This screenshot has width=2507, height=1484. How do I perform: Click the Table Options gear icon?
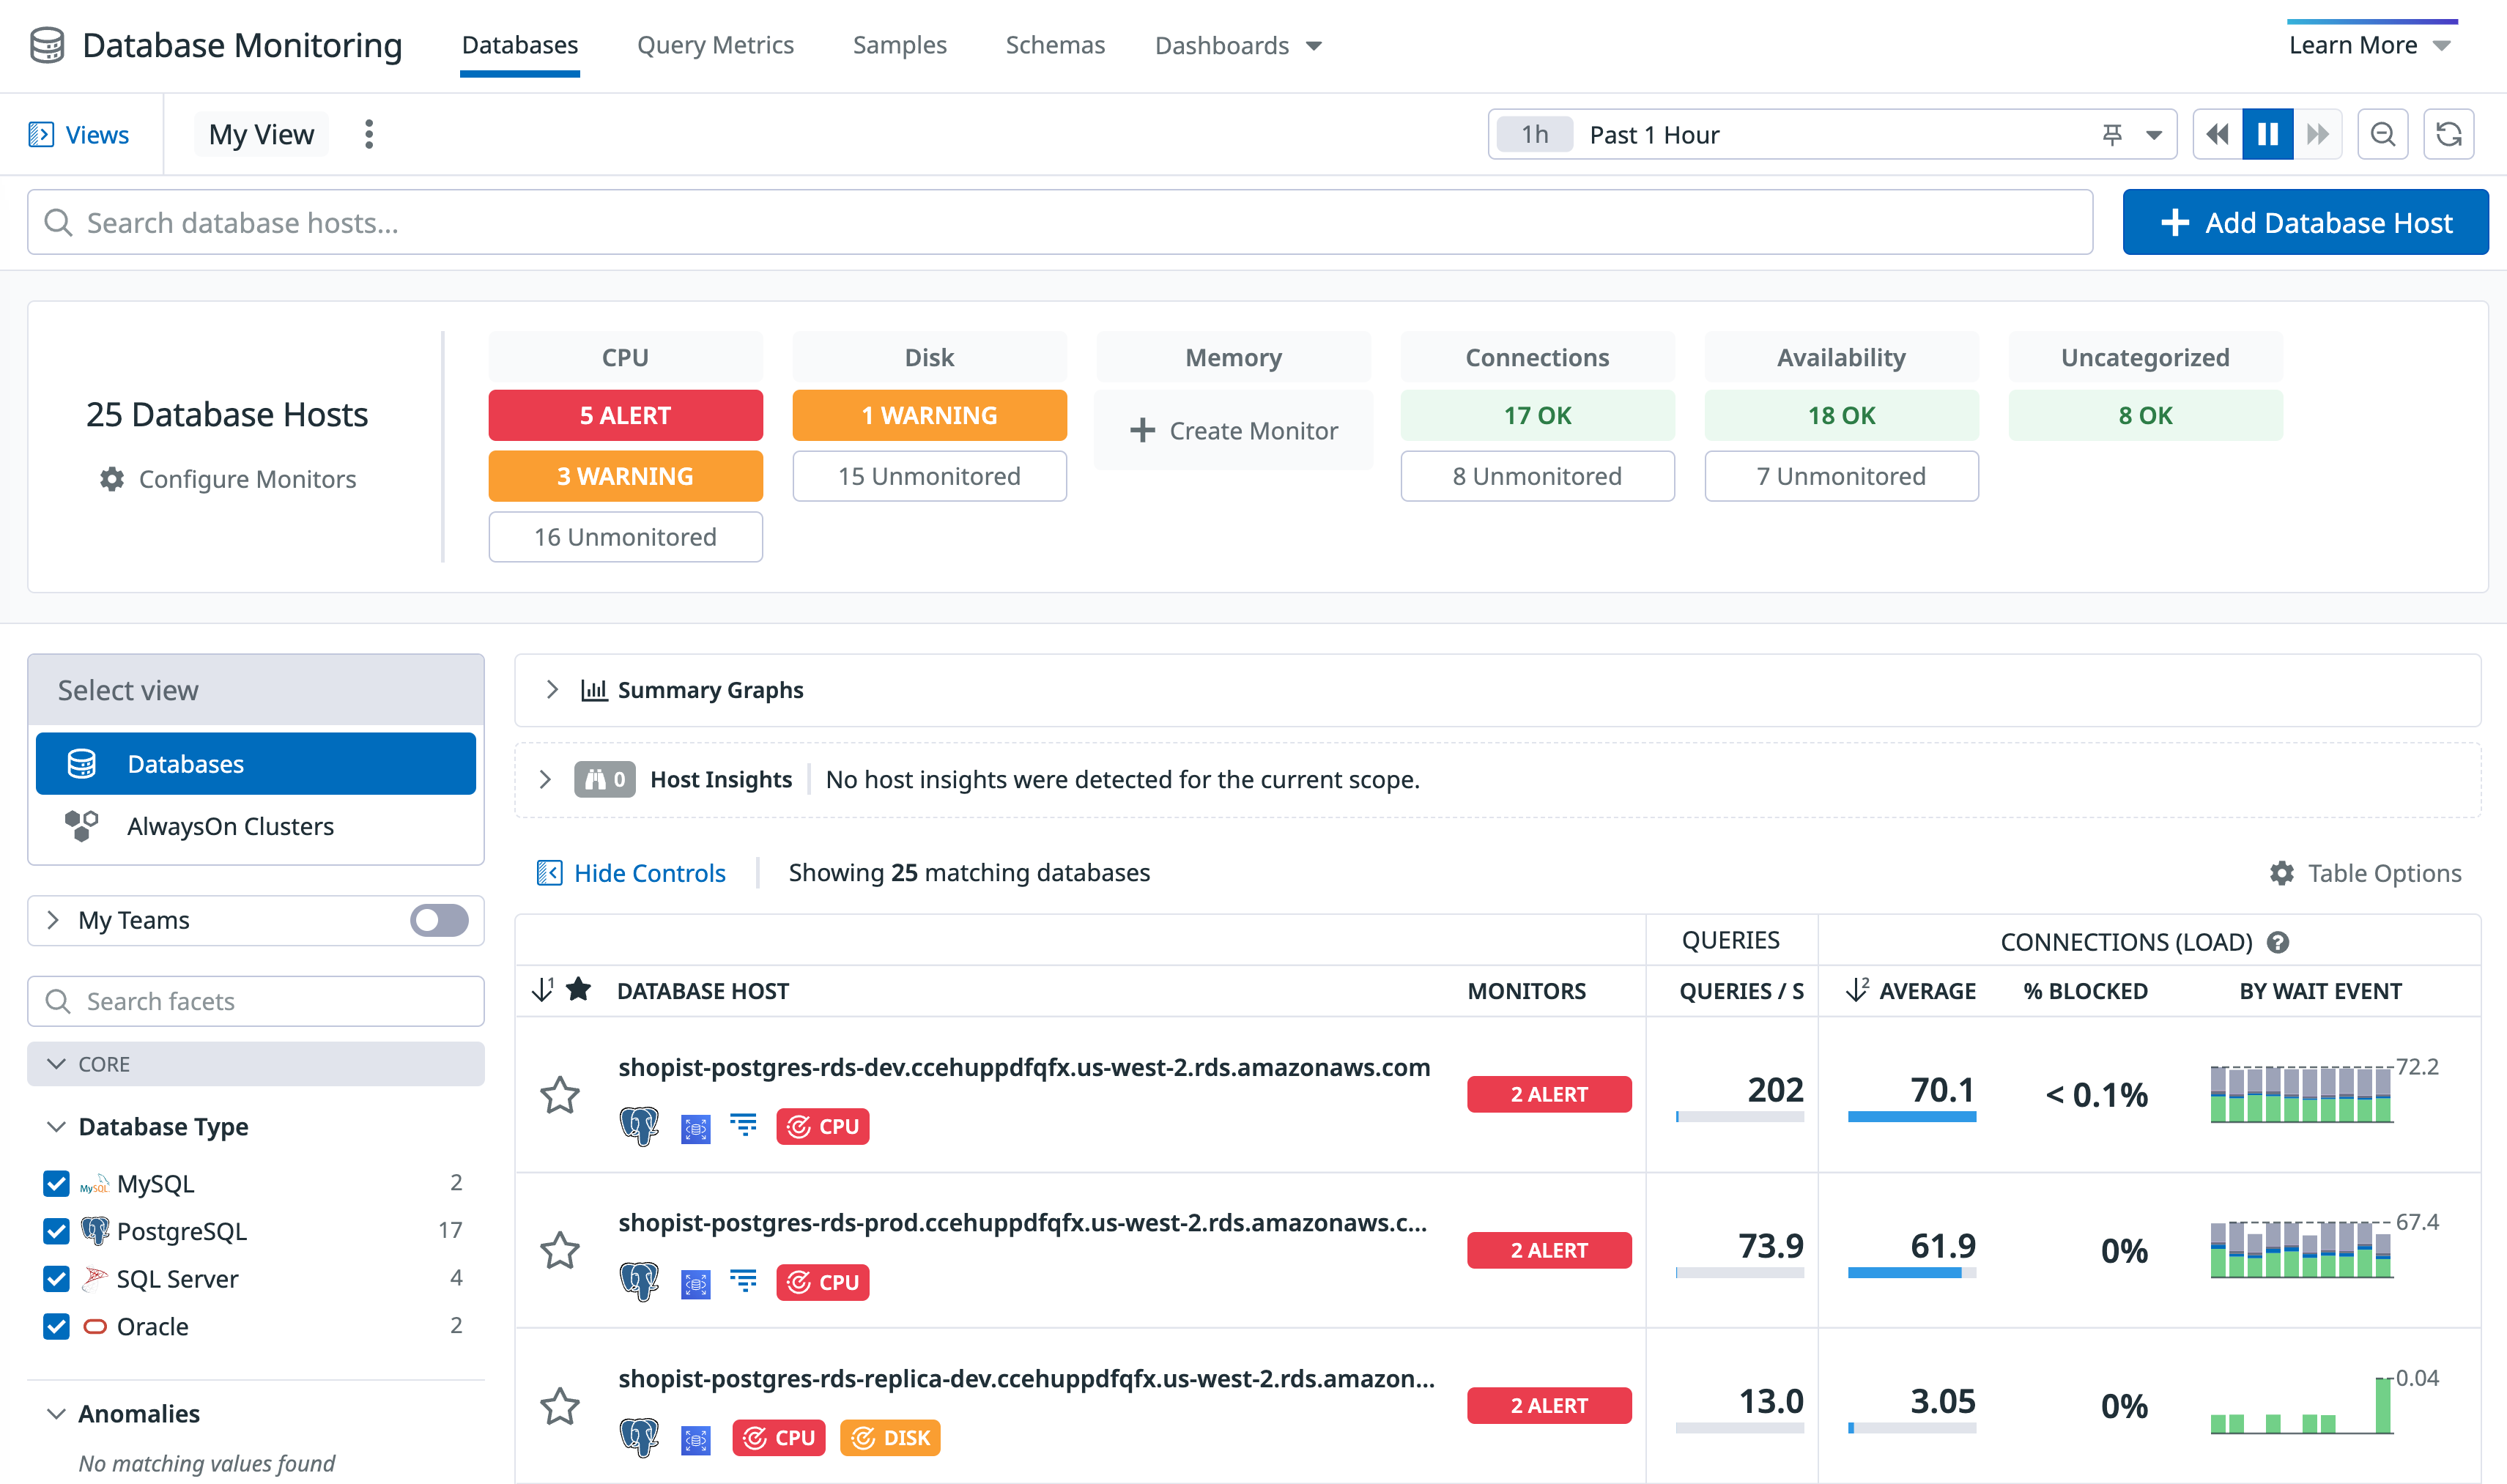point(2281,873)
